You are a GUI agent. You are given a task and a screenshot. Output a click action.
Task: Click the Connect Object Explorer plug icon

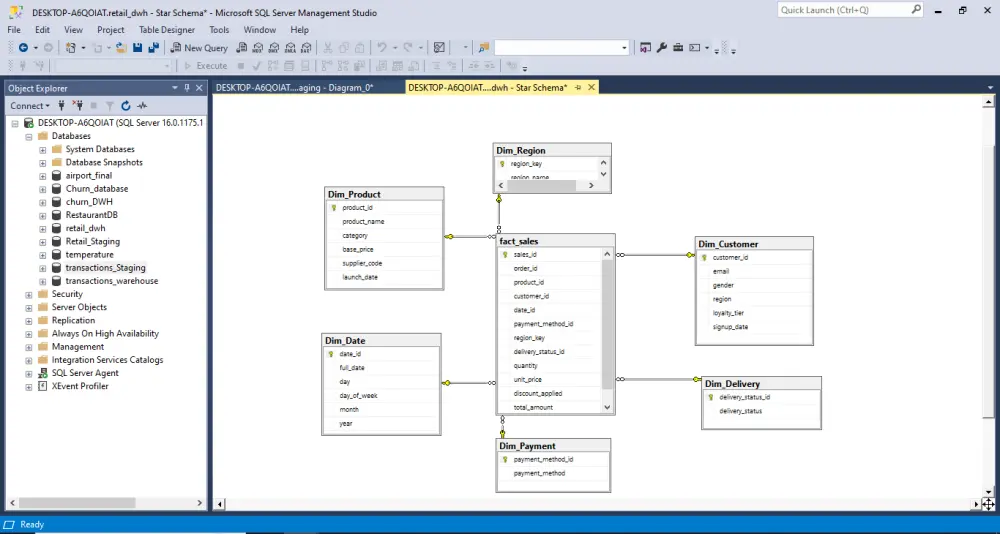click(62, 106)
